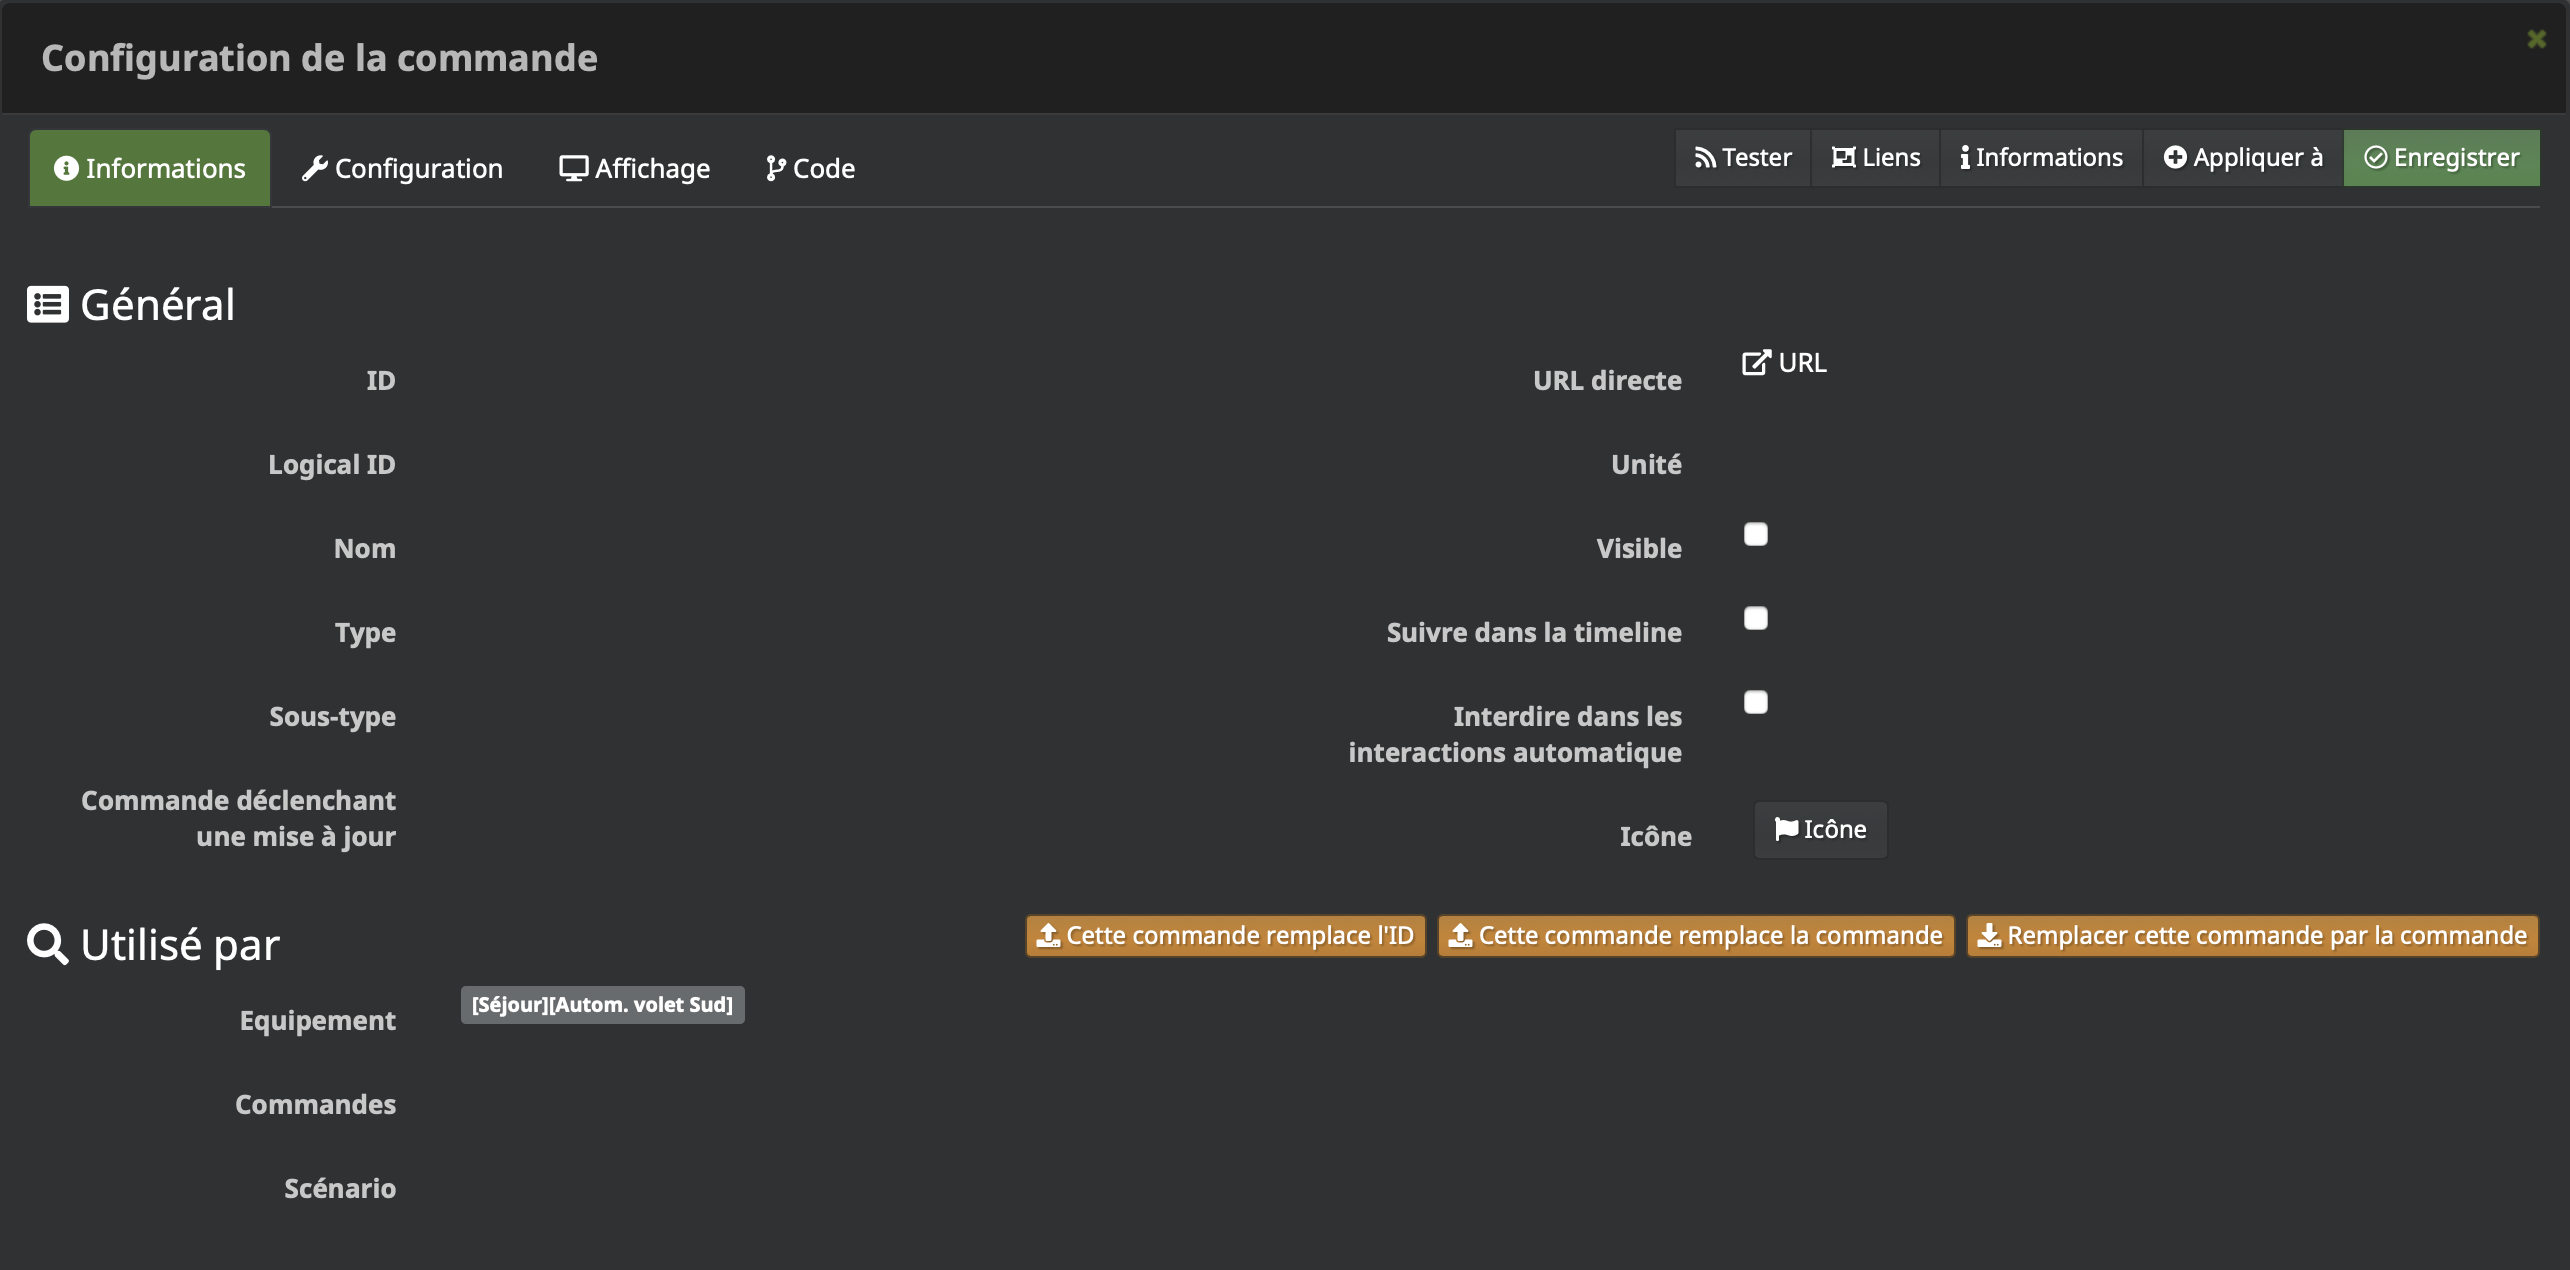
Task: Click the external link icon beside URL
Action: coord(1756,363)
